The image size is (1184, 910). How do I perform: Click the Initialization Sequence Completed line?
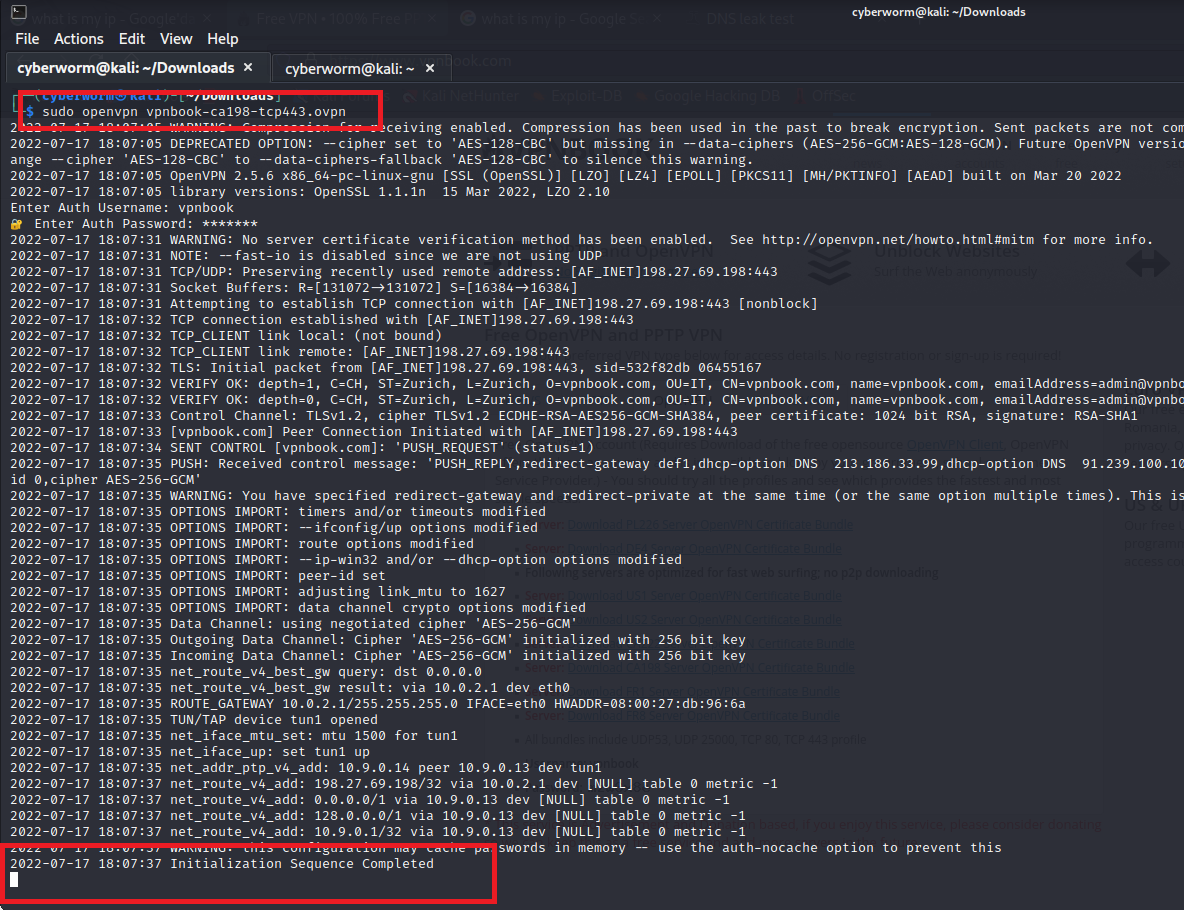[301, 863]
